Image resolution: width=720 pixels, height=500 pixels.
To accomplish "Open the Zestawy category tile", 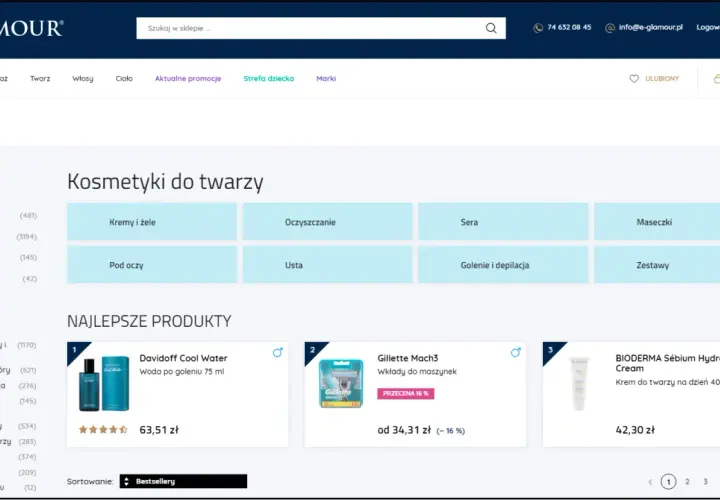I will pos(657,265).
